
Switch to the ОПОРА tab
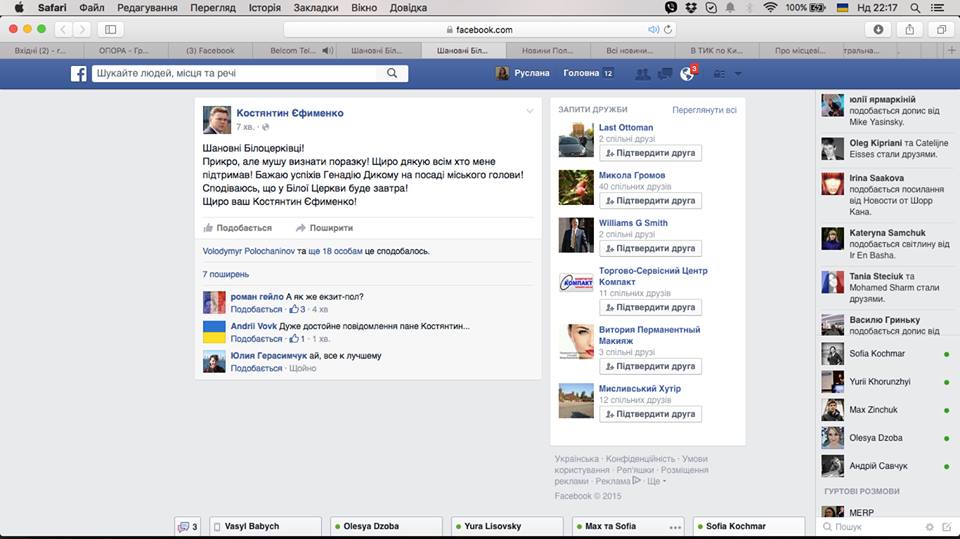(124, 50)
